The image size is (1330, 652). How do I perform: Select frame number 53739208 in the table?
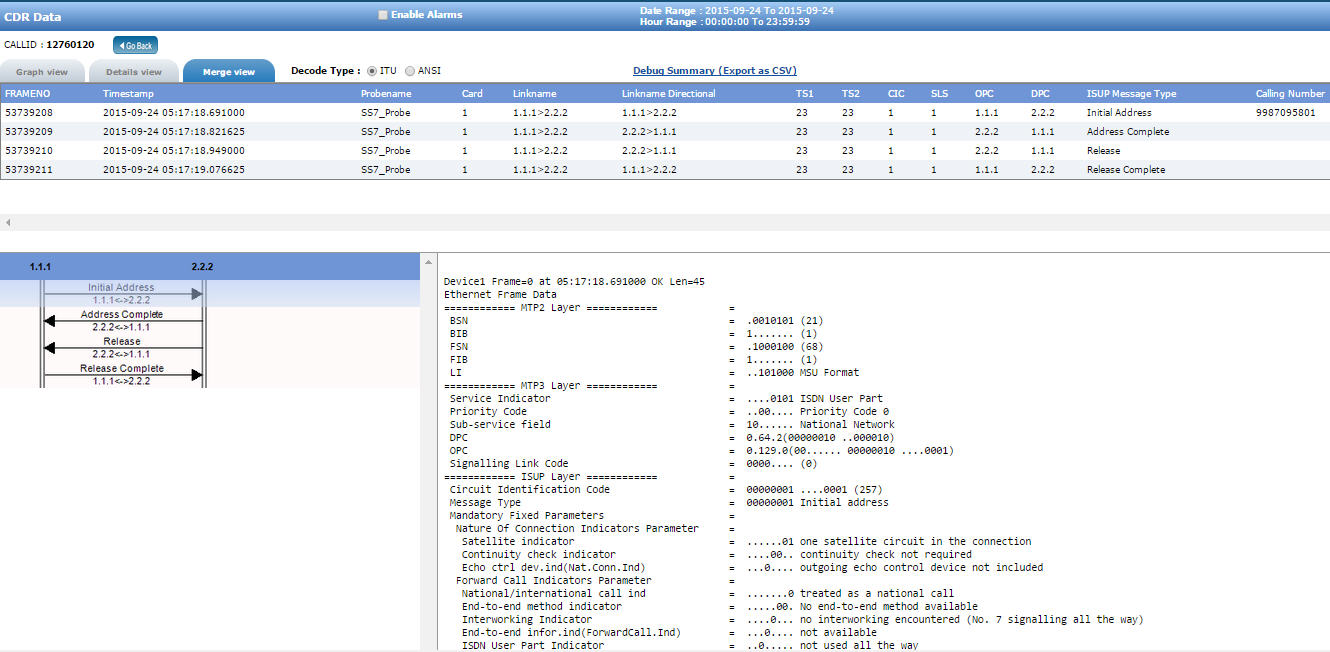tap(29, 113)
